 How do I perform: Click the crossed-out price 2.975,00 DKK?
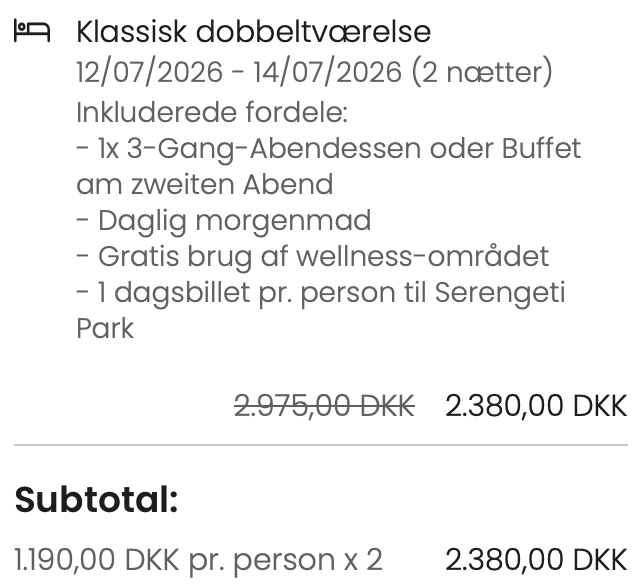point(324,405)
